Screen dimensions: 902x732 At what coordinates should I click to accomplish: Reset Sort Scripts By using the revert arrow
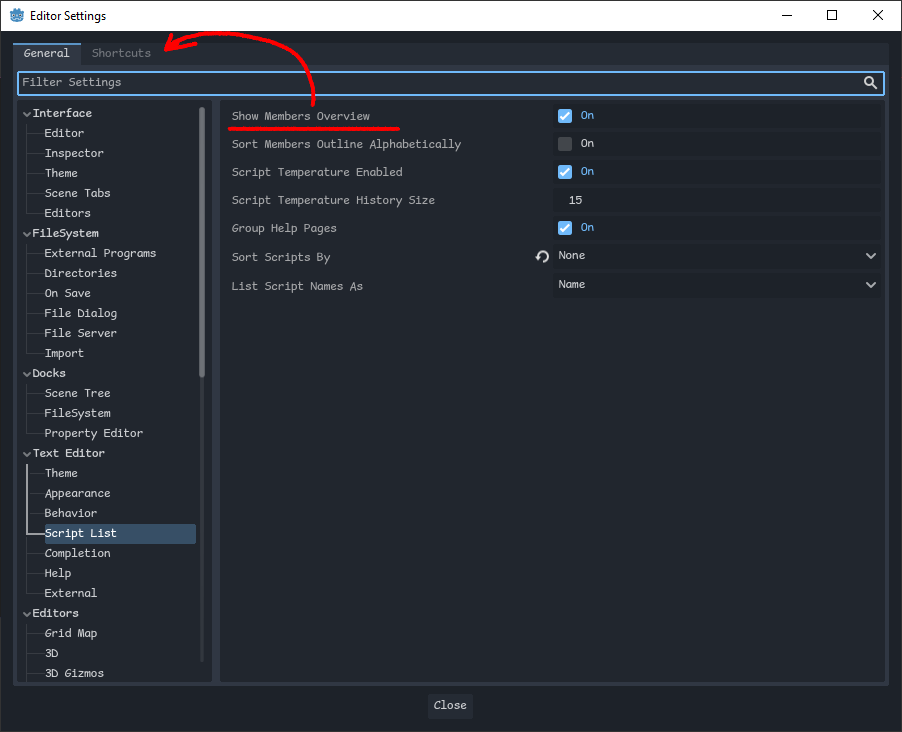[540, 256]
